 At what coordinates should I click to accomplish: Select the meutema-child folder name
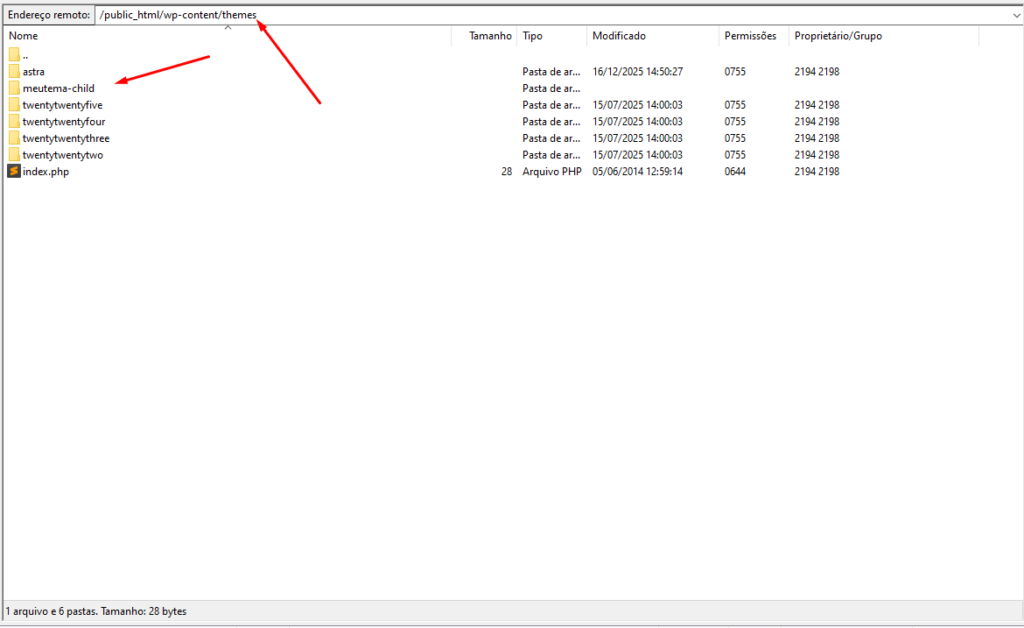click(x=58, y=88)
